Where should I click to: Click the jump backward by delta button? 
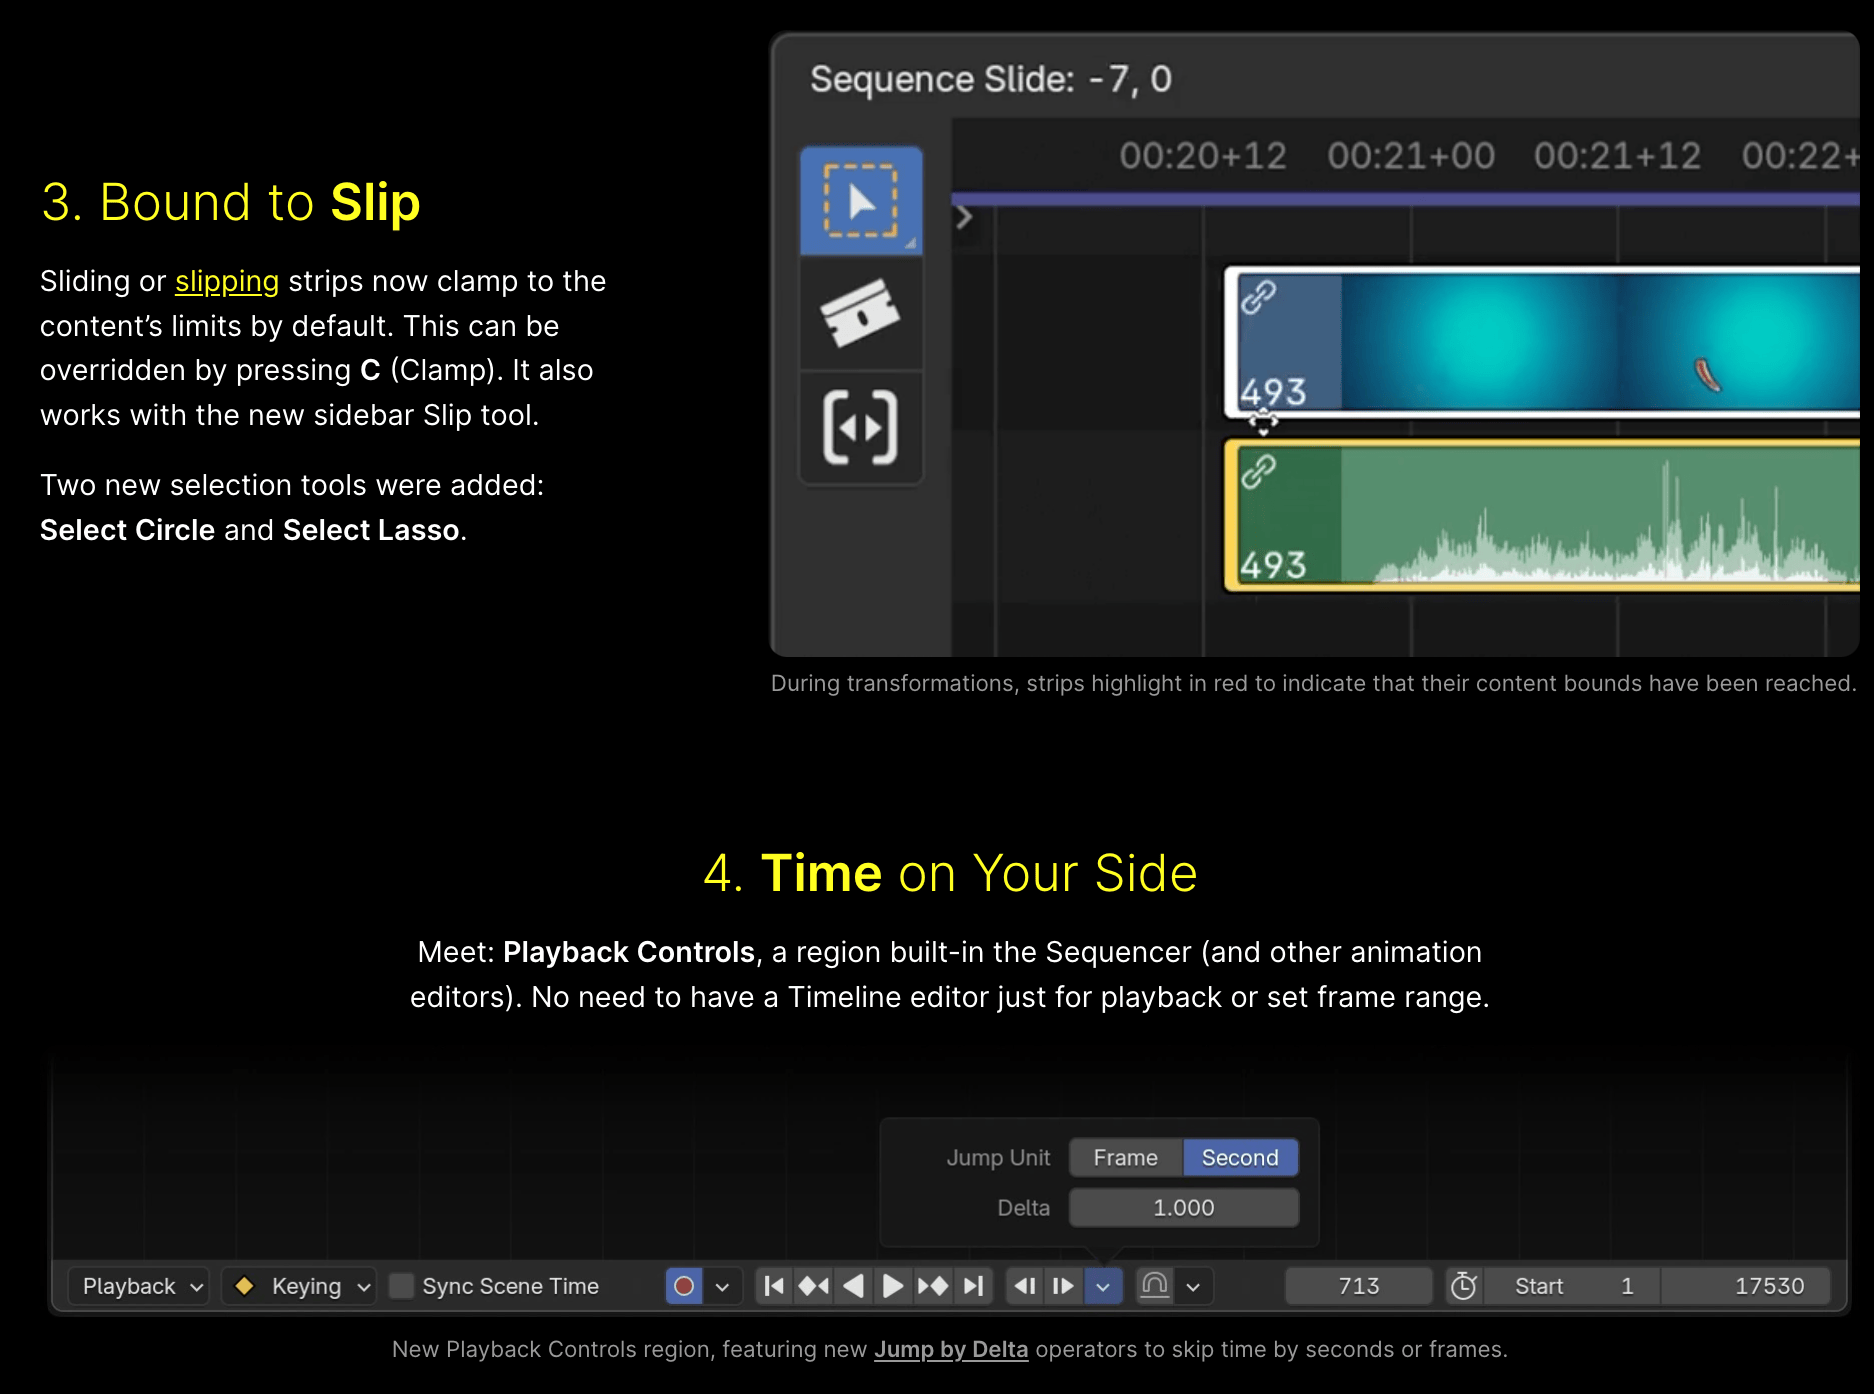[1025, 1286]
